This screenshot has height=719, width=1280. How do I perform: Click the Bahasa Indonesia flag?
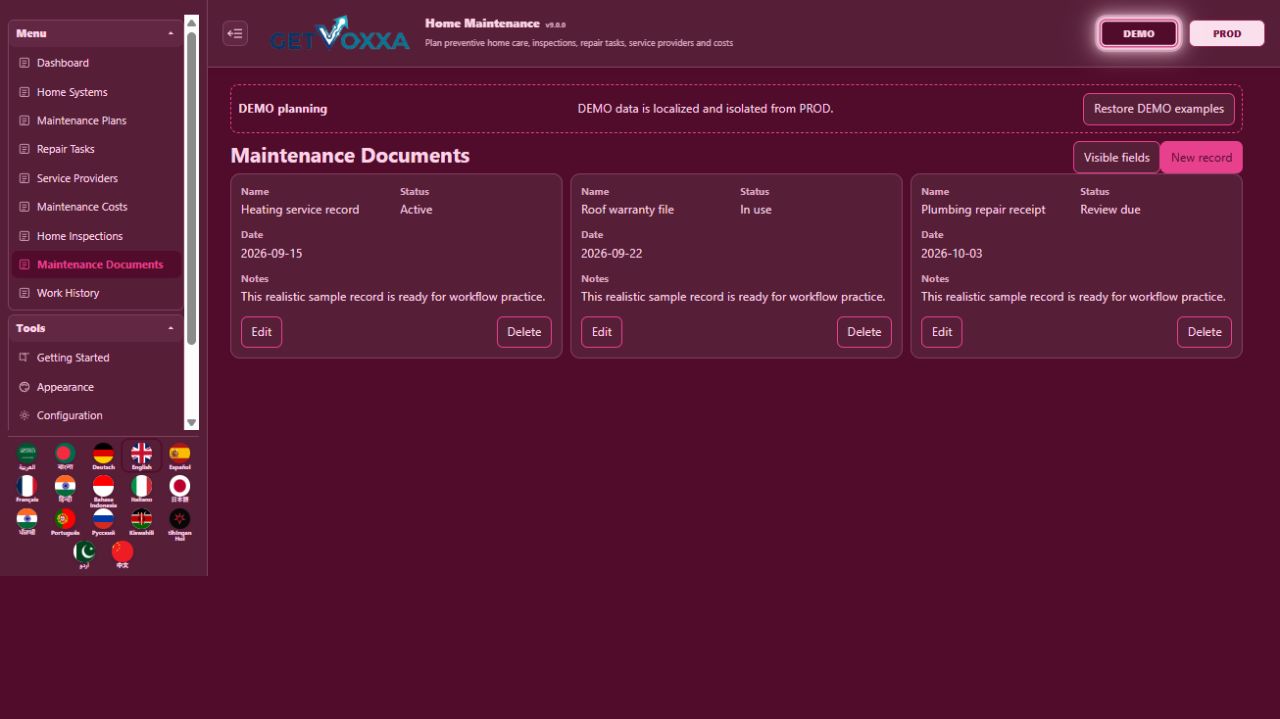103,490
